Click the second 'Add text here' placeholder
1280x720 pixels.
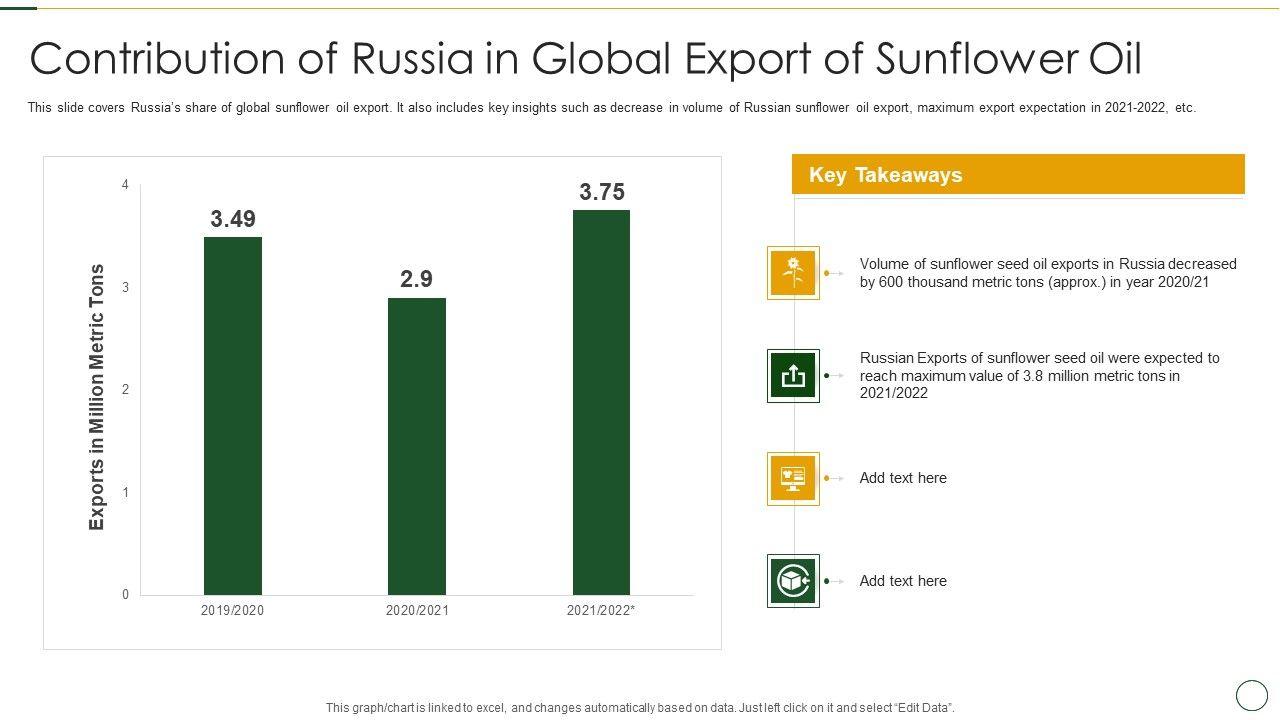pos(903,581)
